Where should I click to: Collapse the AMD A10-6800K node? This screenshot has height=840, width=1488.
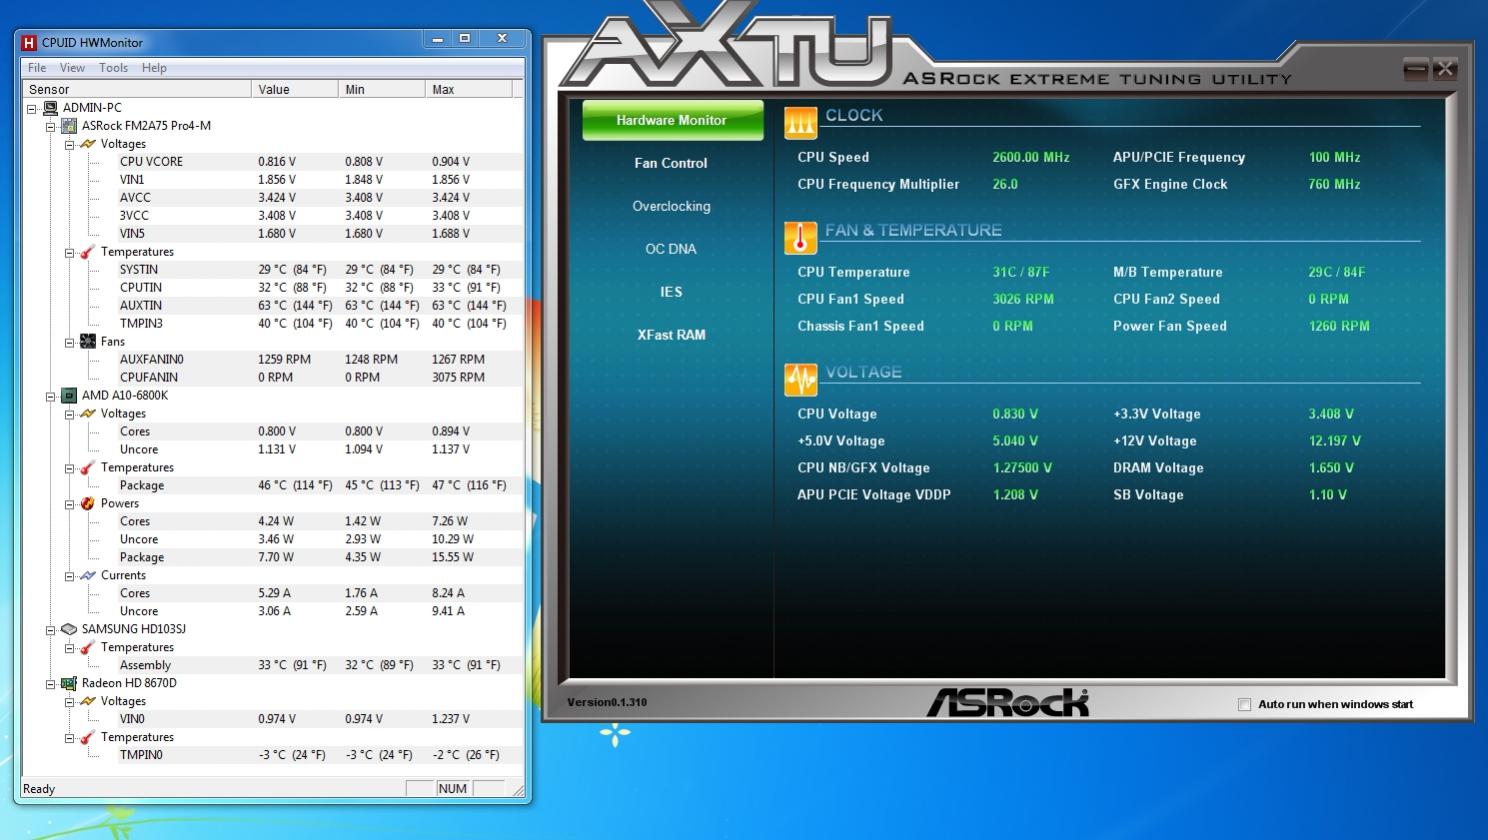pos(50,396)
